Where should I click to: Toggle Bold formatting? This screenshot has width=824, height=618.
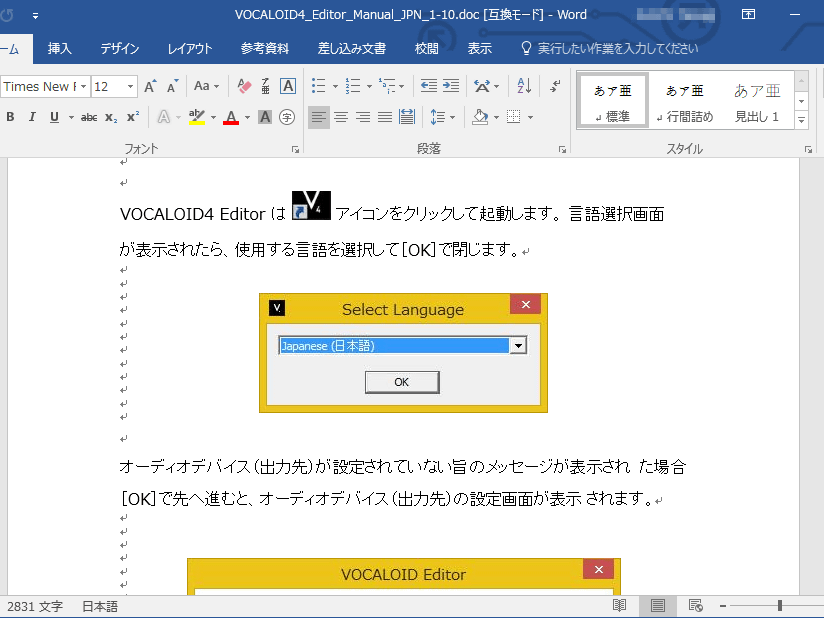10,117
